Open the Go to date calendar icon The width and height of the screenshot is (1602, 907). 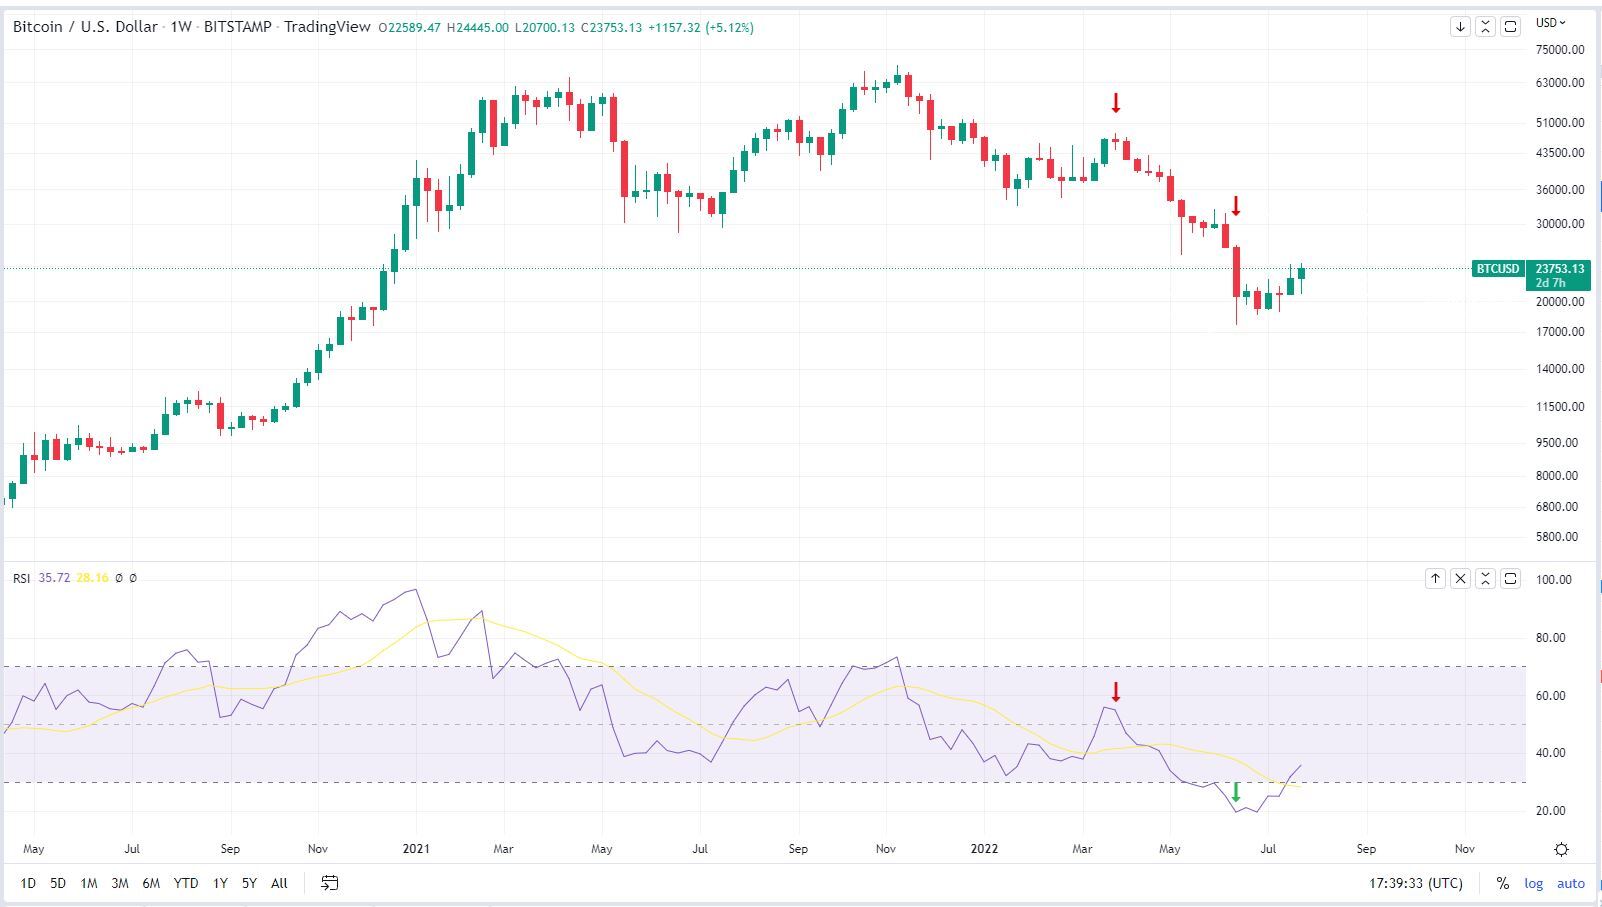click(x=329, y=883)
